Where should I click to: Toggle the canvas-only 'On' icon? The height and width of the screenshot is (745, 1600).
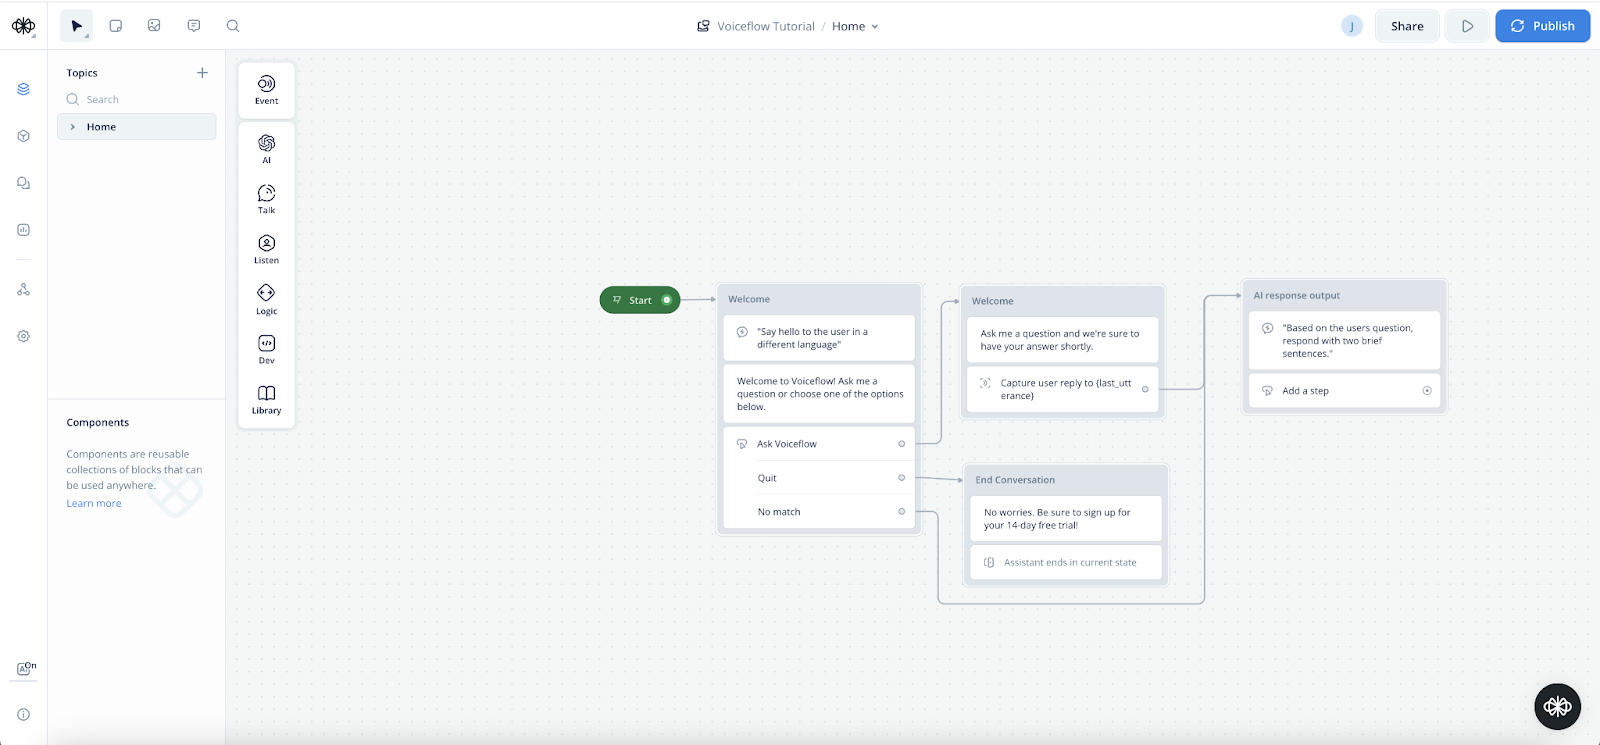[x=26, y=668]
